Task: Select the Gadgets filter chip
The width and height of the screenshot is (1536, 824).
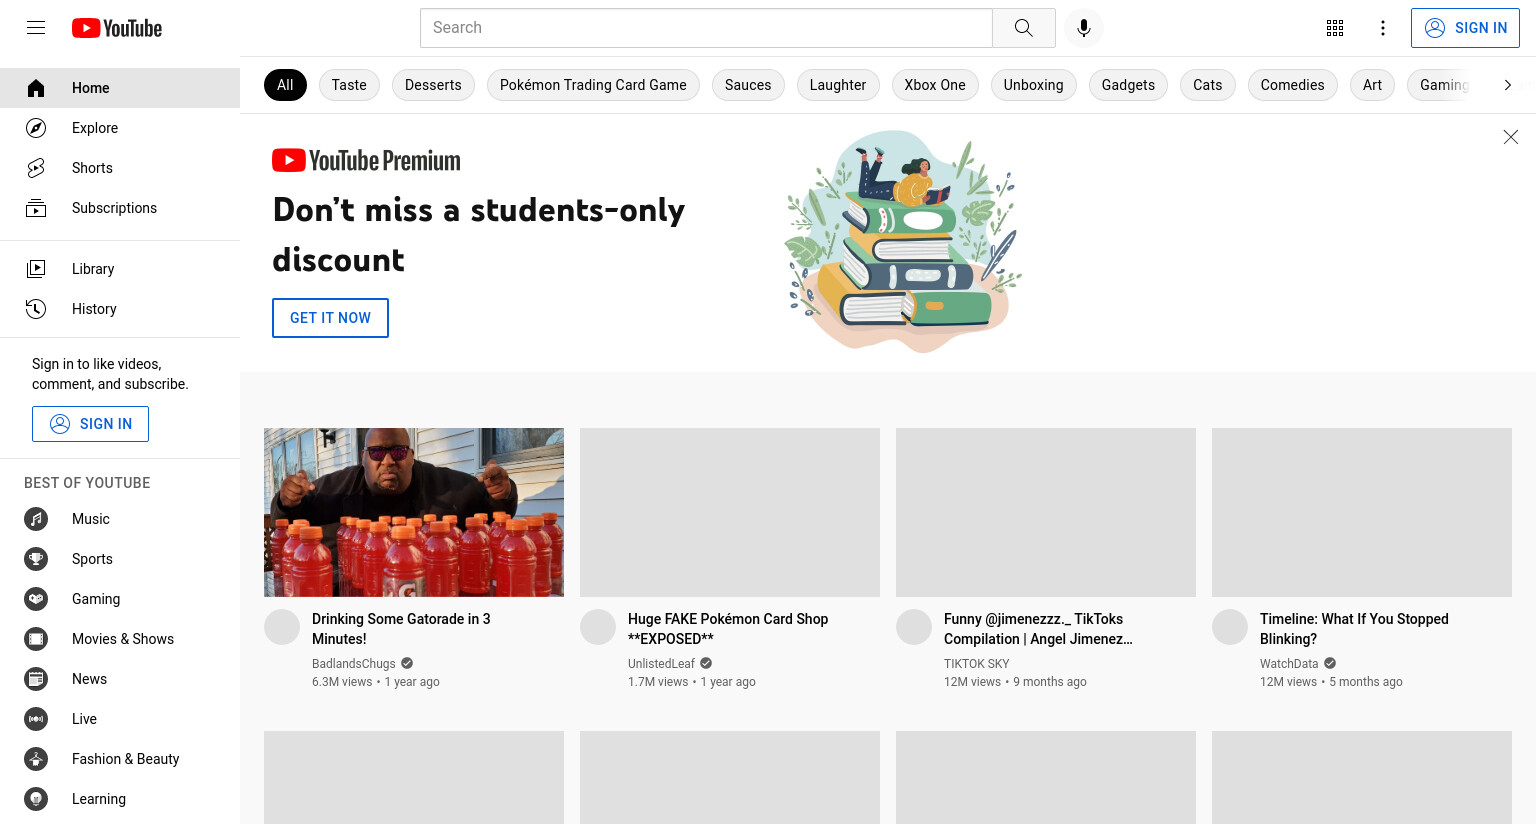Action: pos(1128,85)
